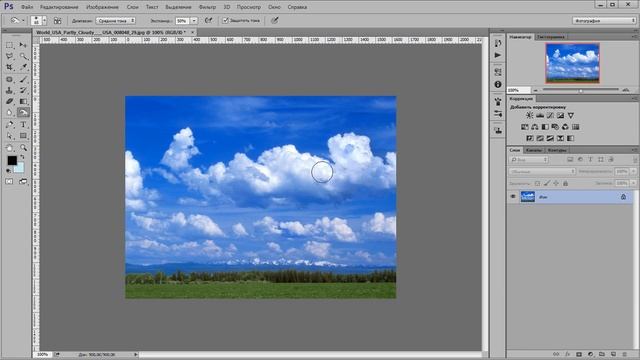Open the History panel icon

pos(498,43)
